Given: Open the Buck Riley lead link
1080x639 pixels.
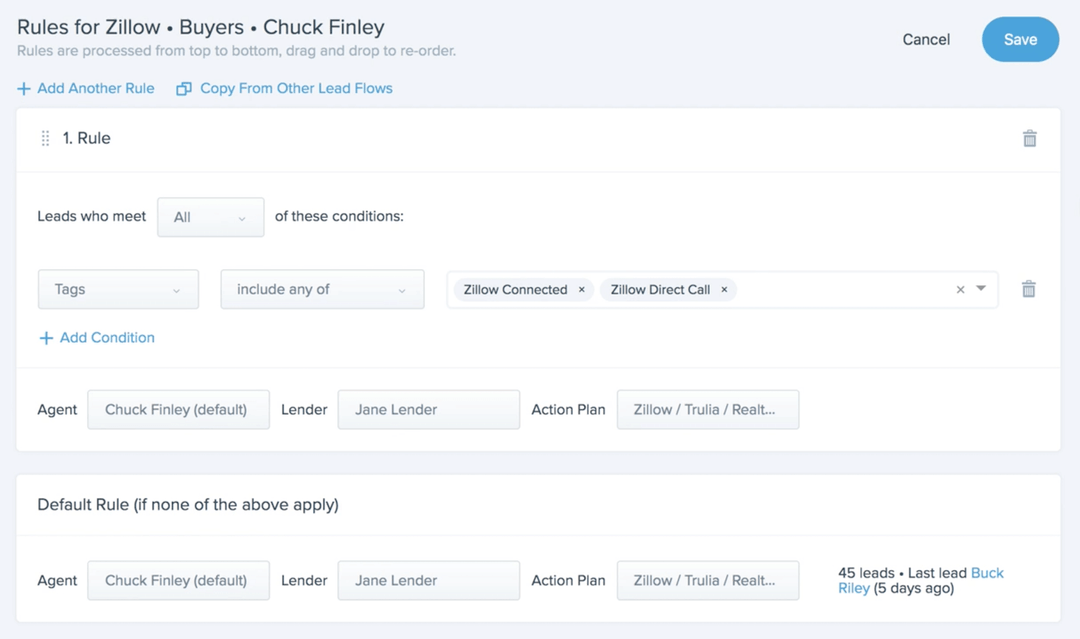Looking at the screenshot, I should 986,574.
